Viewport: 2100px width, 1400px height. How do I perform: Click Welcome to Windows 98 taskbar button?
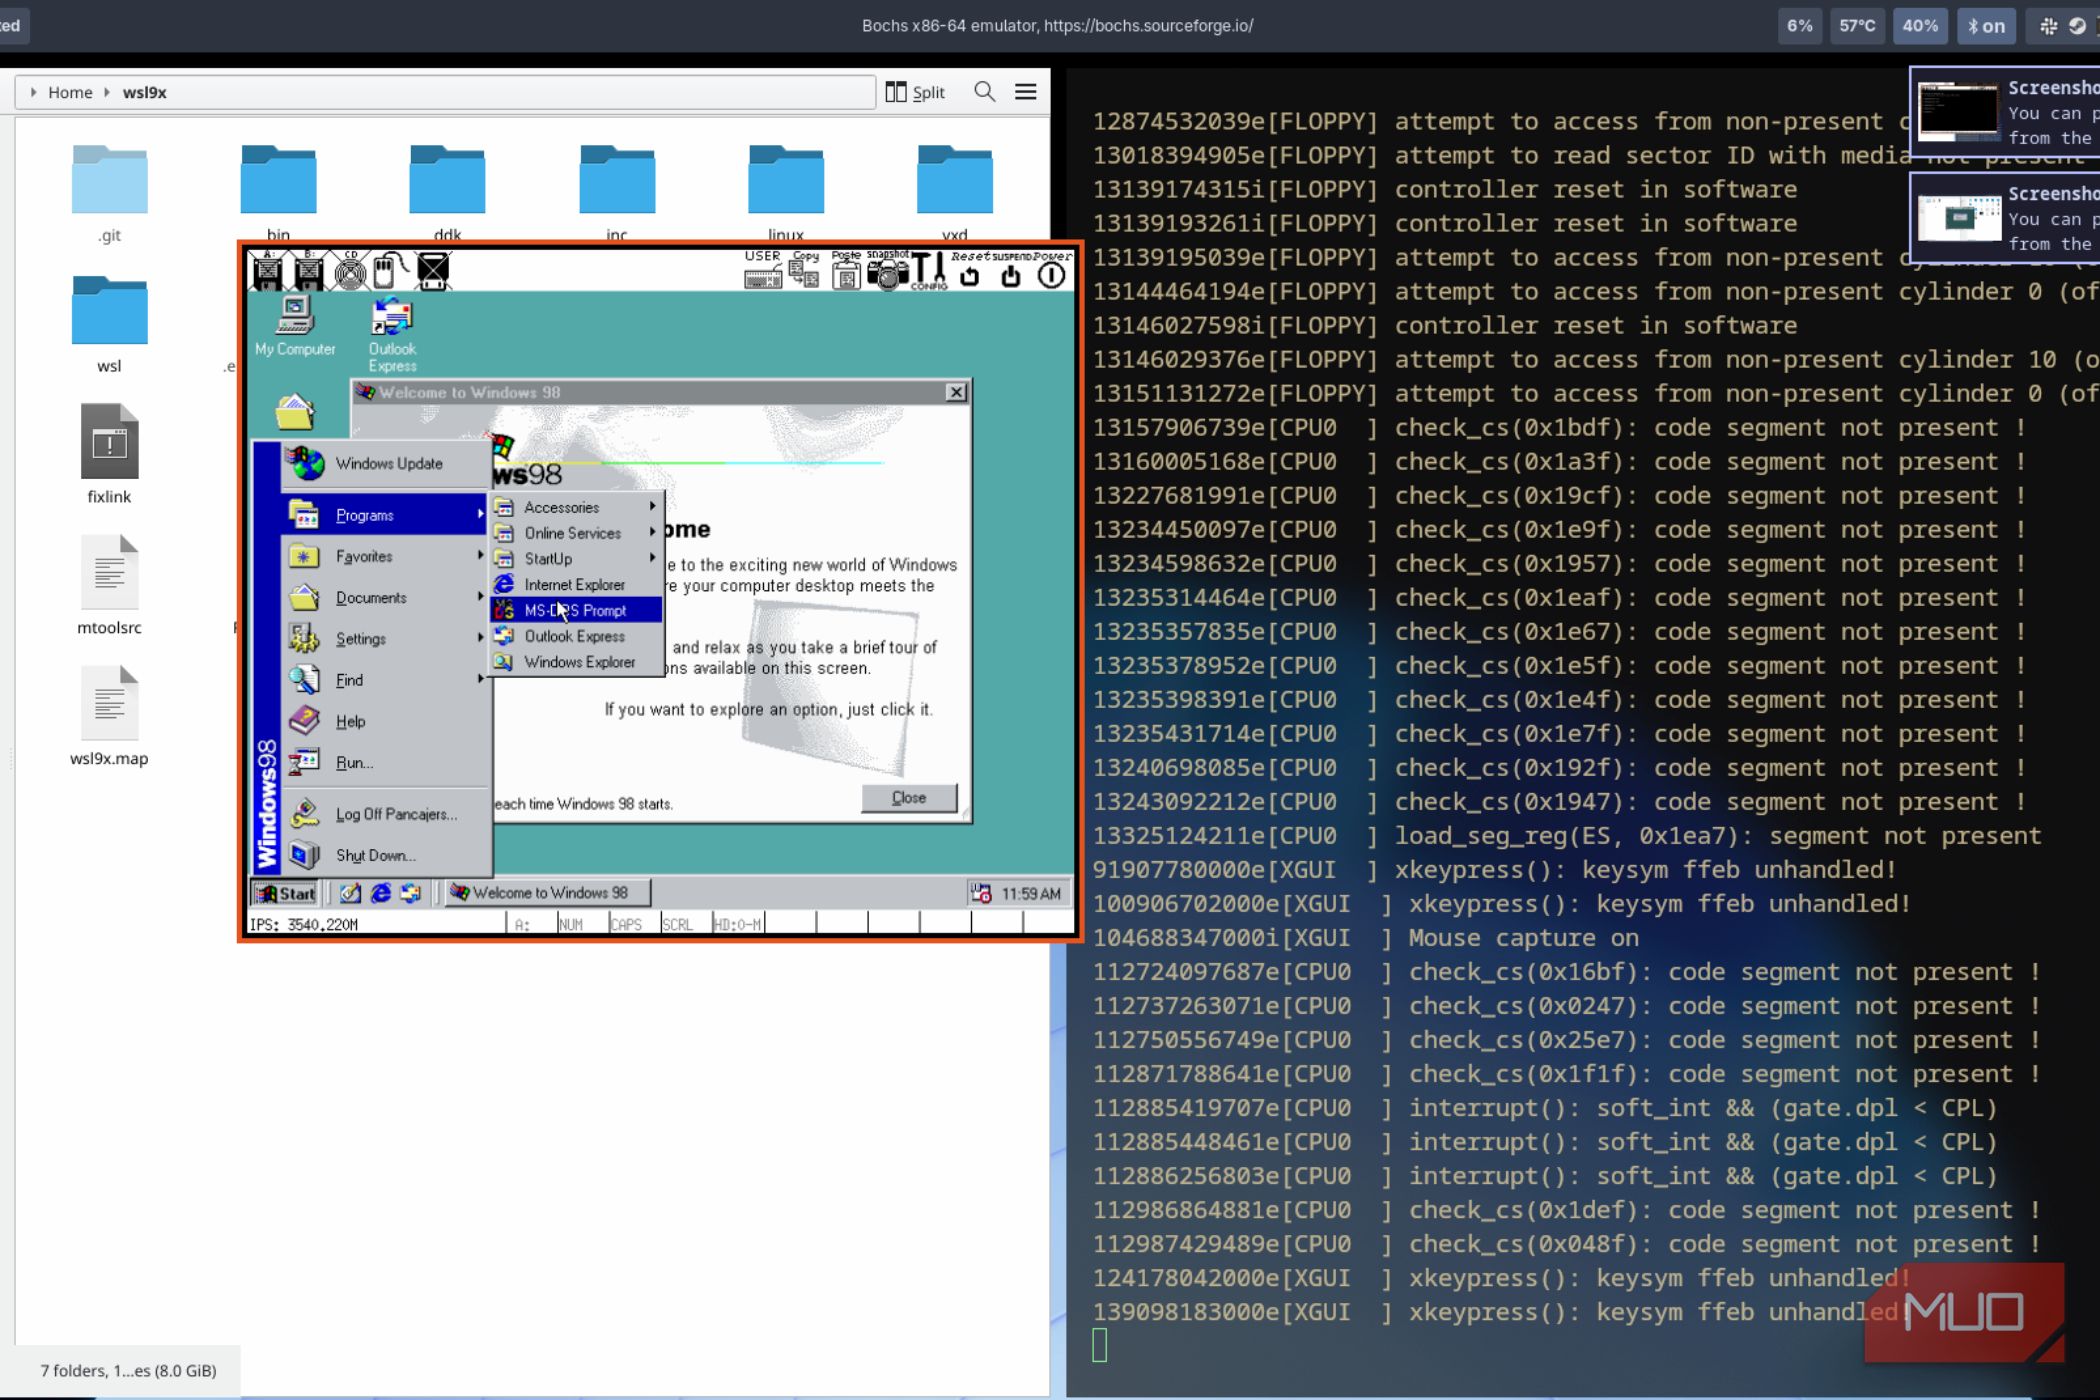pos(549,893)
